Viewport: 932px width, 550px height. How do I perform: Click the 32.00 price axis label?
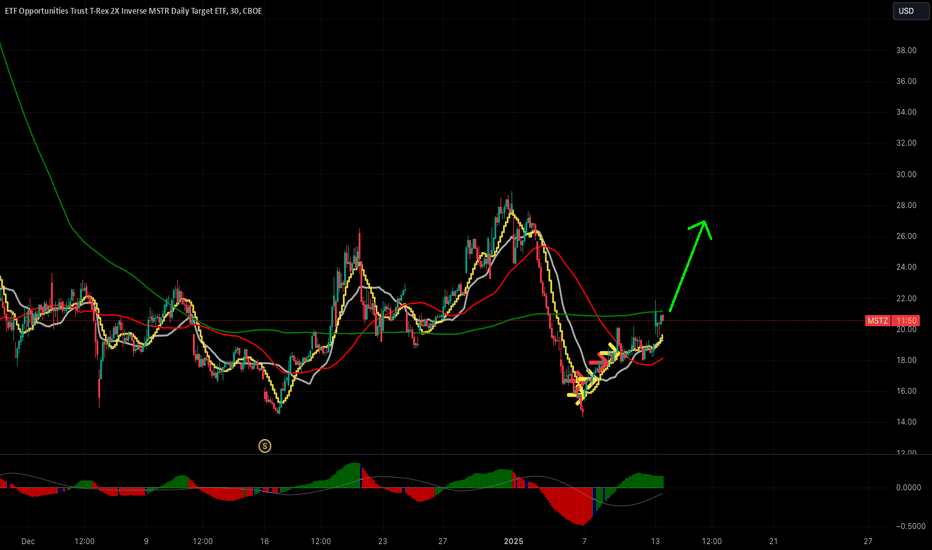pos(906,143)
